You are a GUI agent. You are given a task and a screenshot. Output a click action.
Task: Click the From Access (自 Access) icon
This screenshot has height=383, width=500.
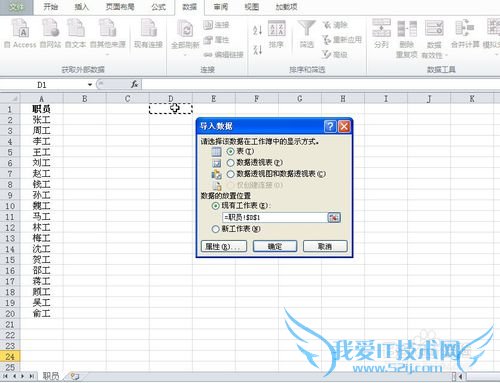tap(20, 33)
